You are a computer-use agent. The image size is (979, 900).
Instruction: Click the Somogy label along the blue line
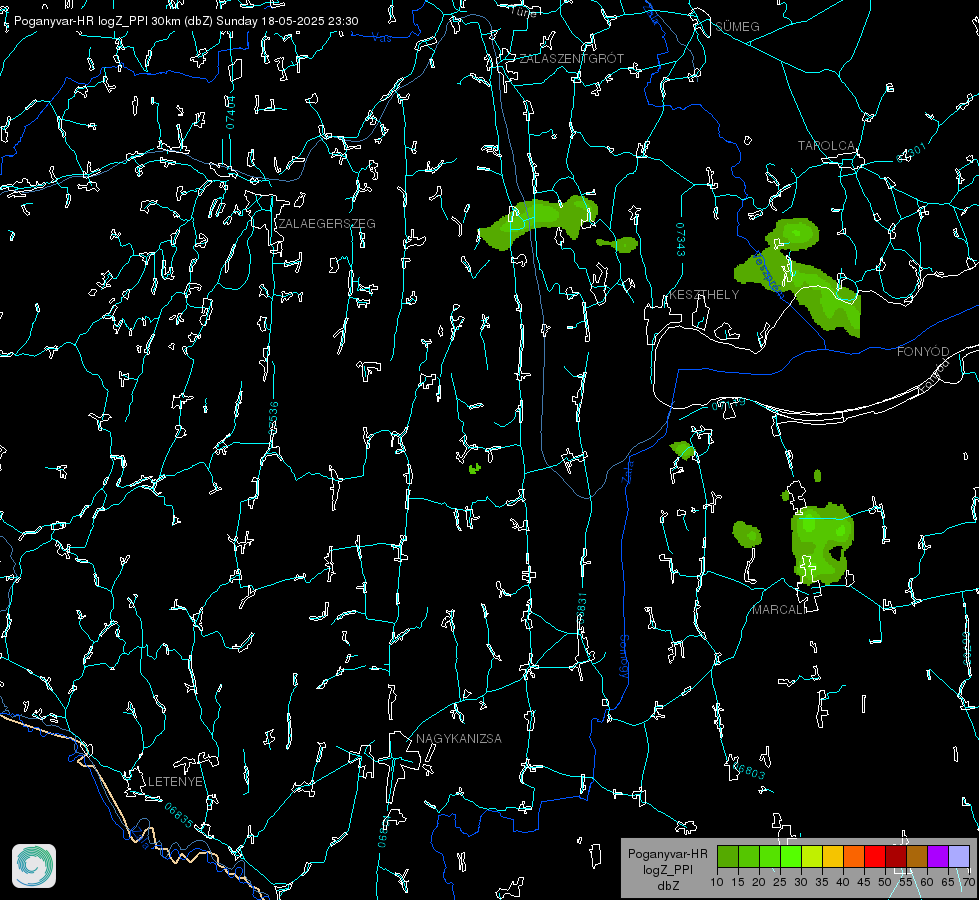[x=624, y=657]
